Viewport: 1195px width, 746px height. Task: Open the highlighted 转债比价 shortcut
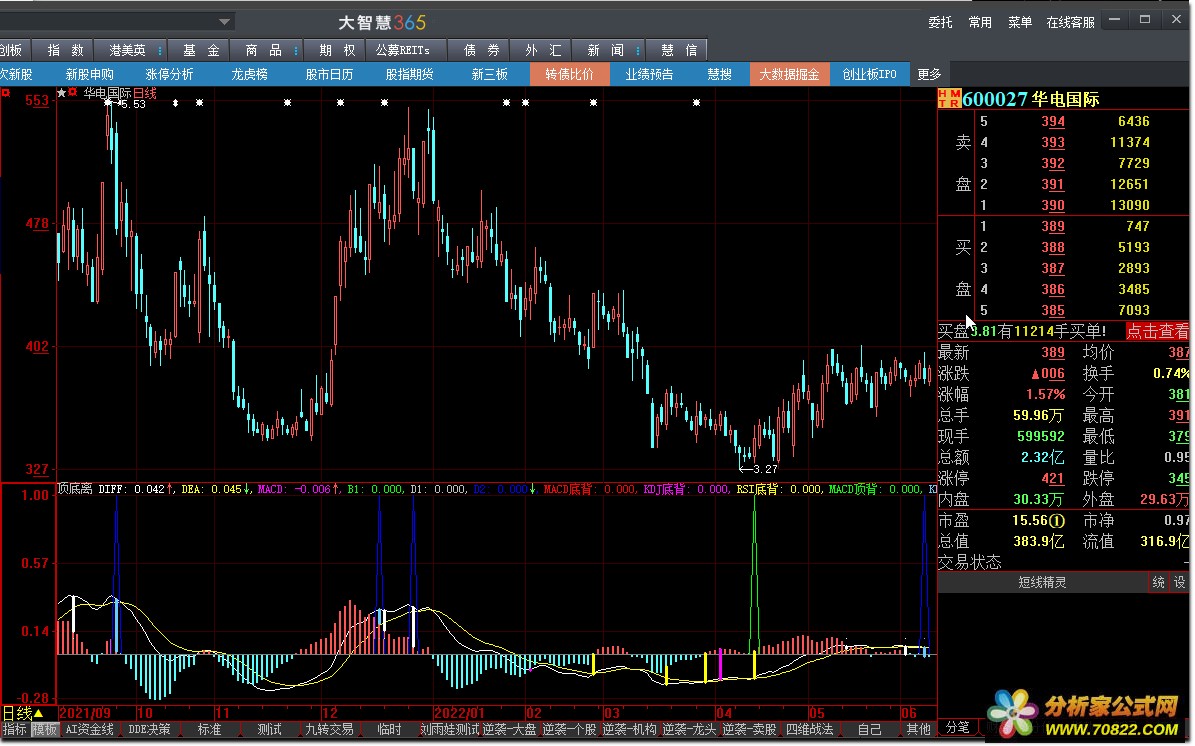(569, 74)
